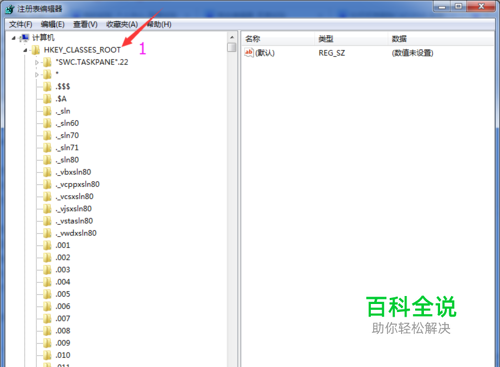Select the ._sln60 key label
Viewport: 500px width, 367px height.
[x=67, y=123]
